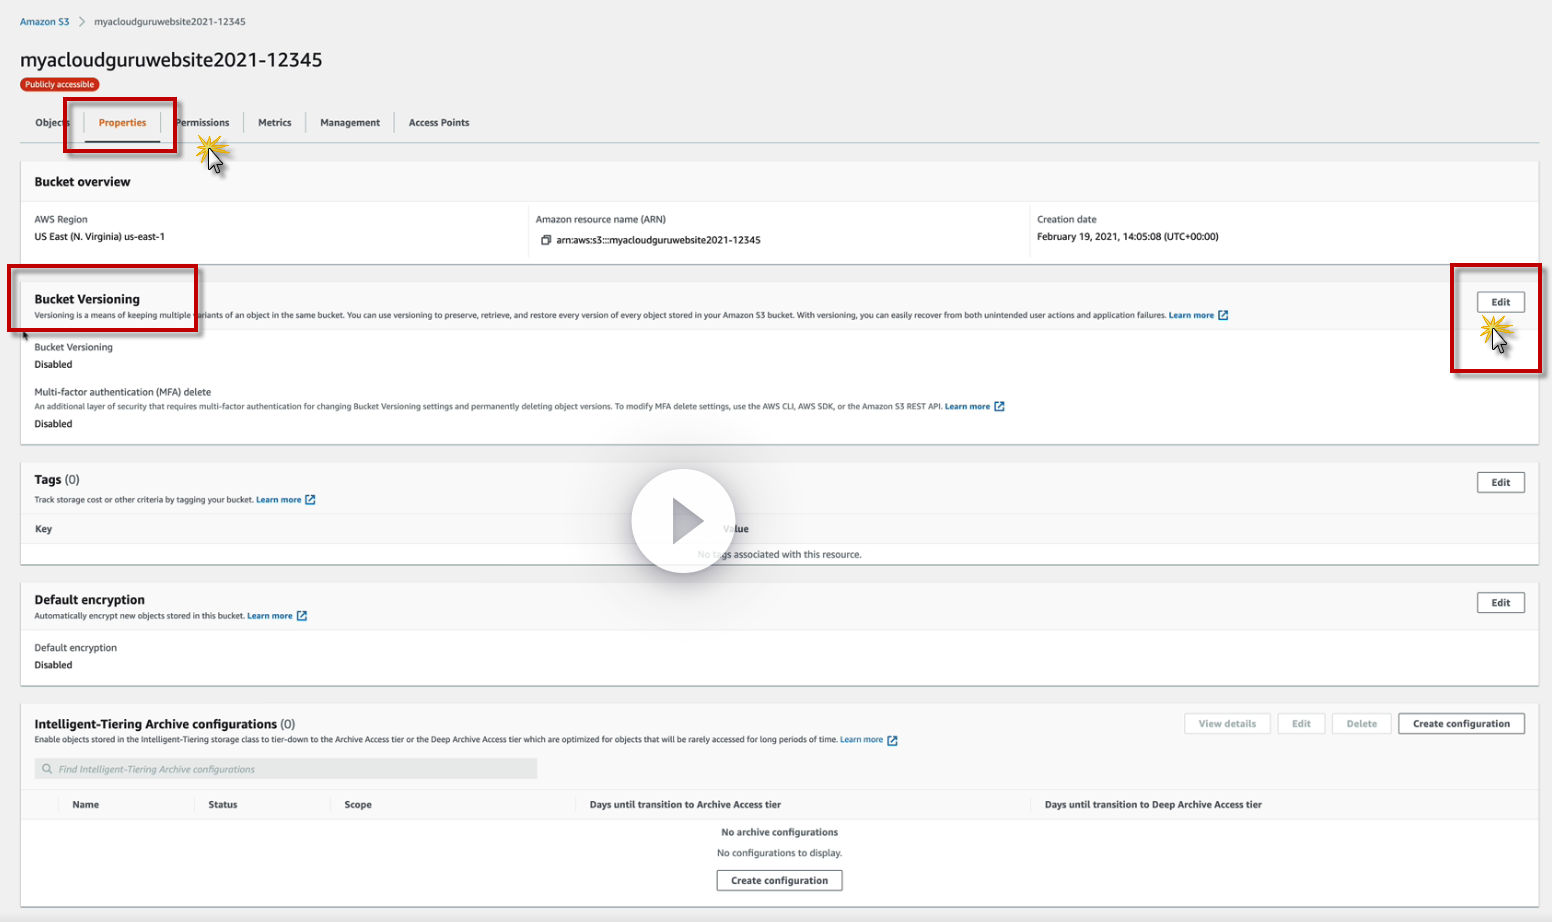Click the Disabled status under the Bucket Versioning label
Viewport: 1552px width, 922px height.
[x=53, y=365]
